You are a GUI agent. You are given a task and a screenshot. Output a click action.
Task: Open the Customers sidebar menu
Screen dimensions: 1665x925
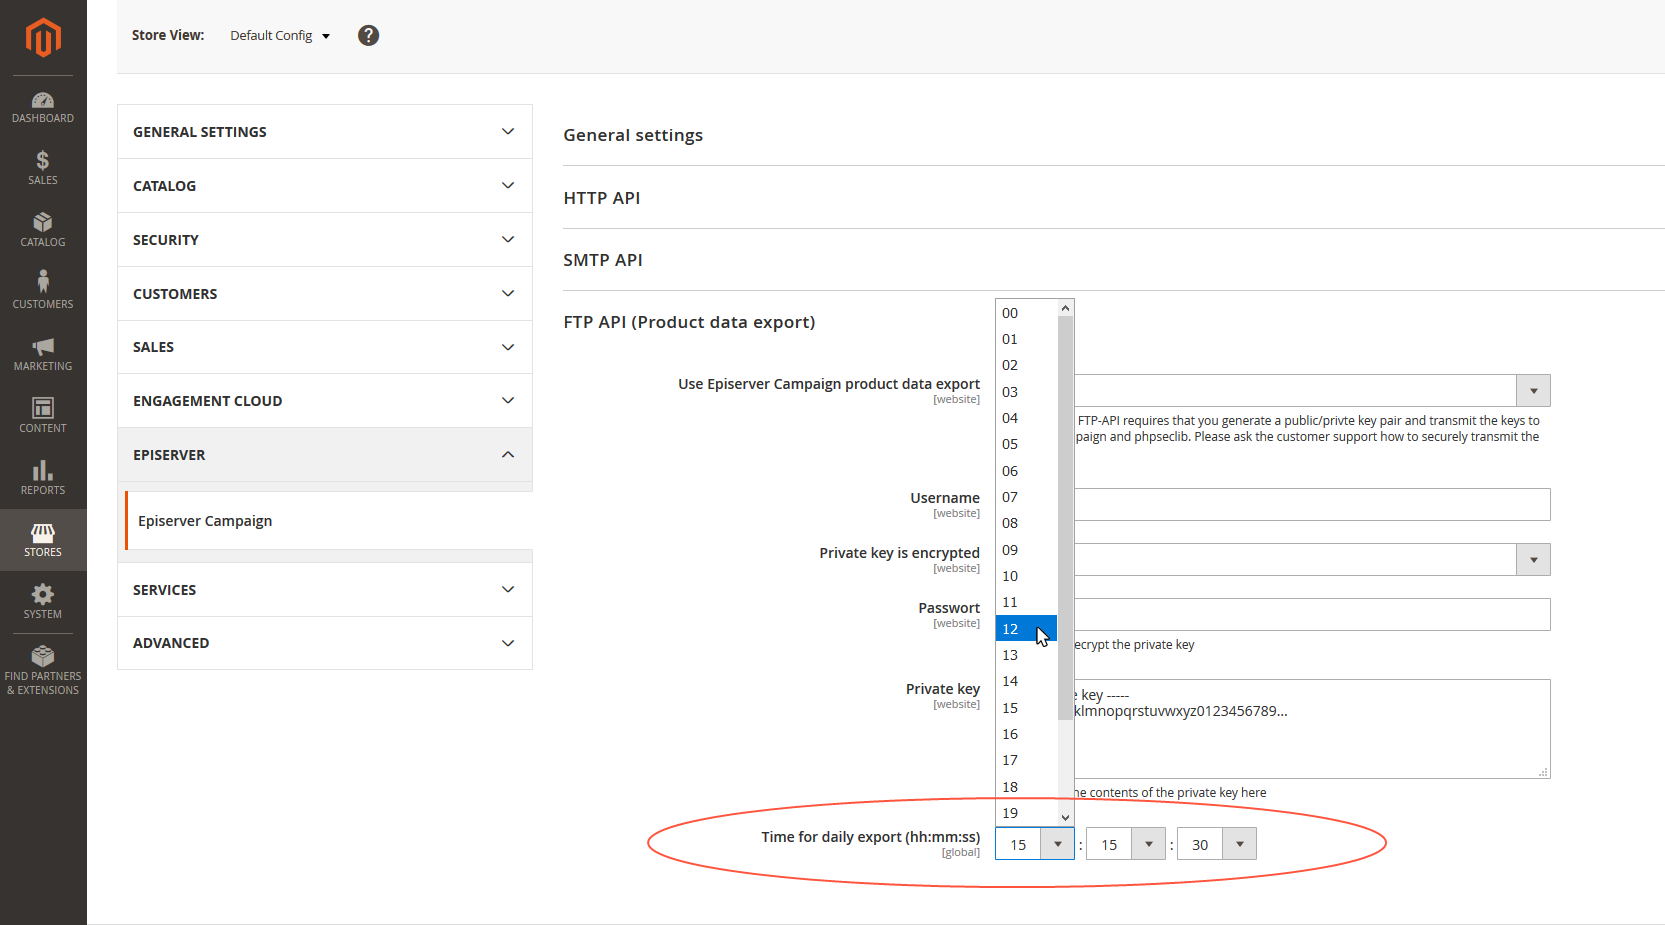point(43,291)
